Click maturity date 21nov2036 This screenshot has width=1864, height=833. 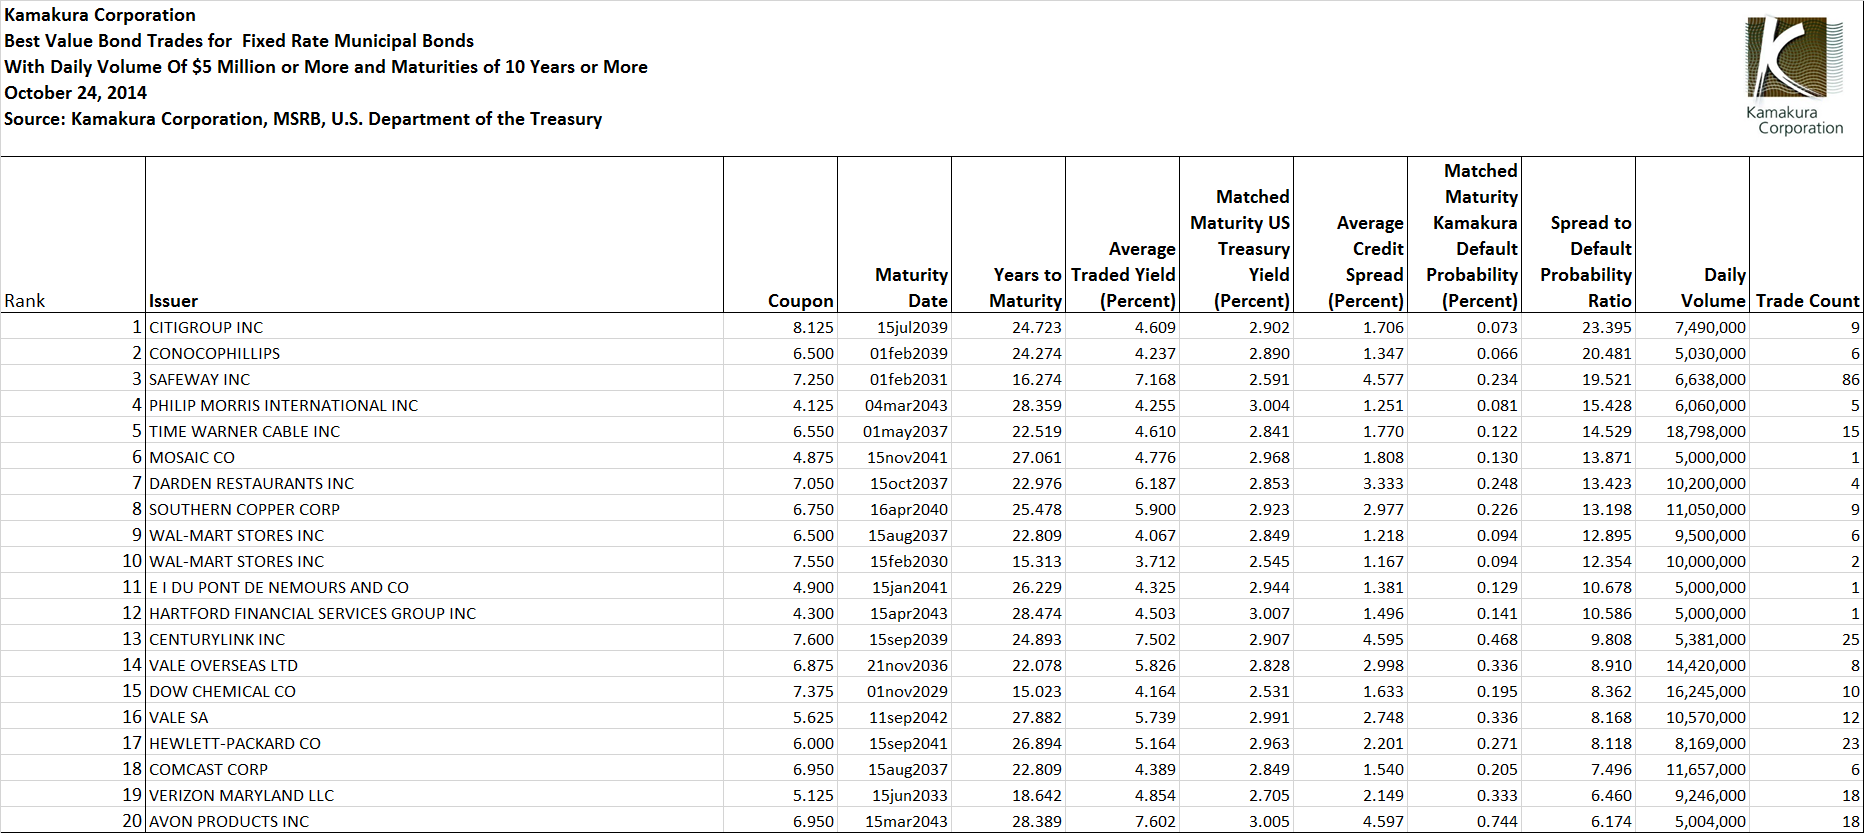(x=907, y=666)
